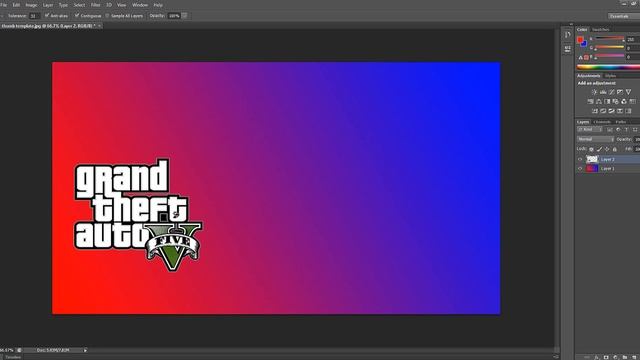640x360 pixels.
Task: Toggle lock all
Action: point(615,149)
